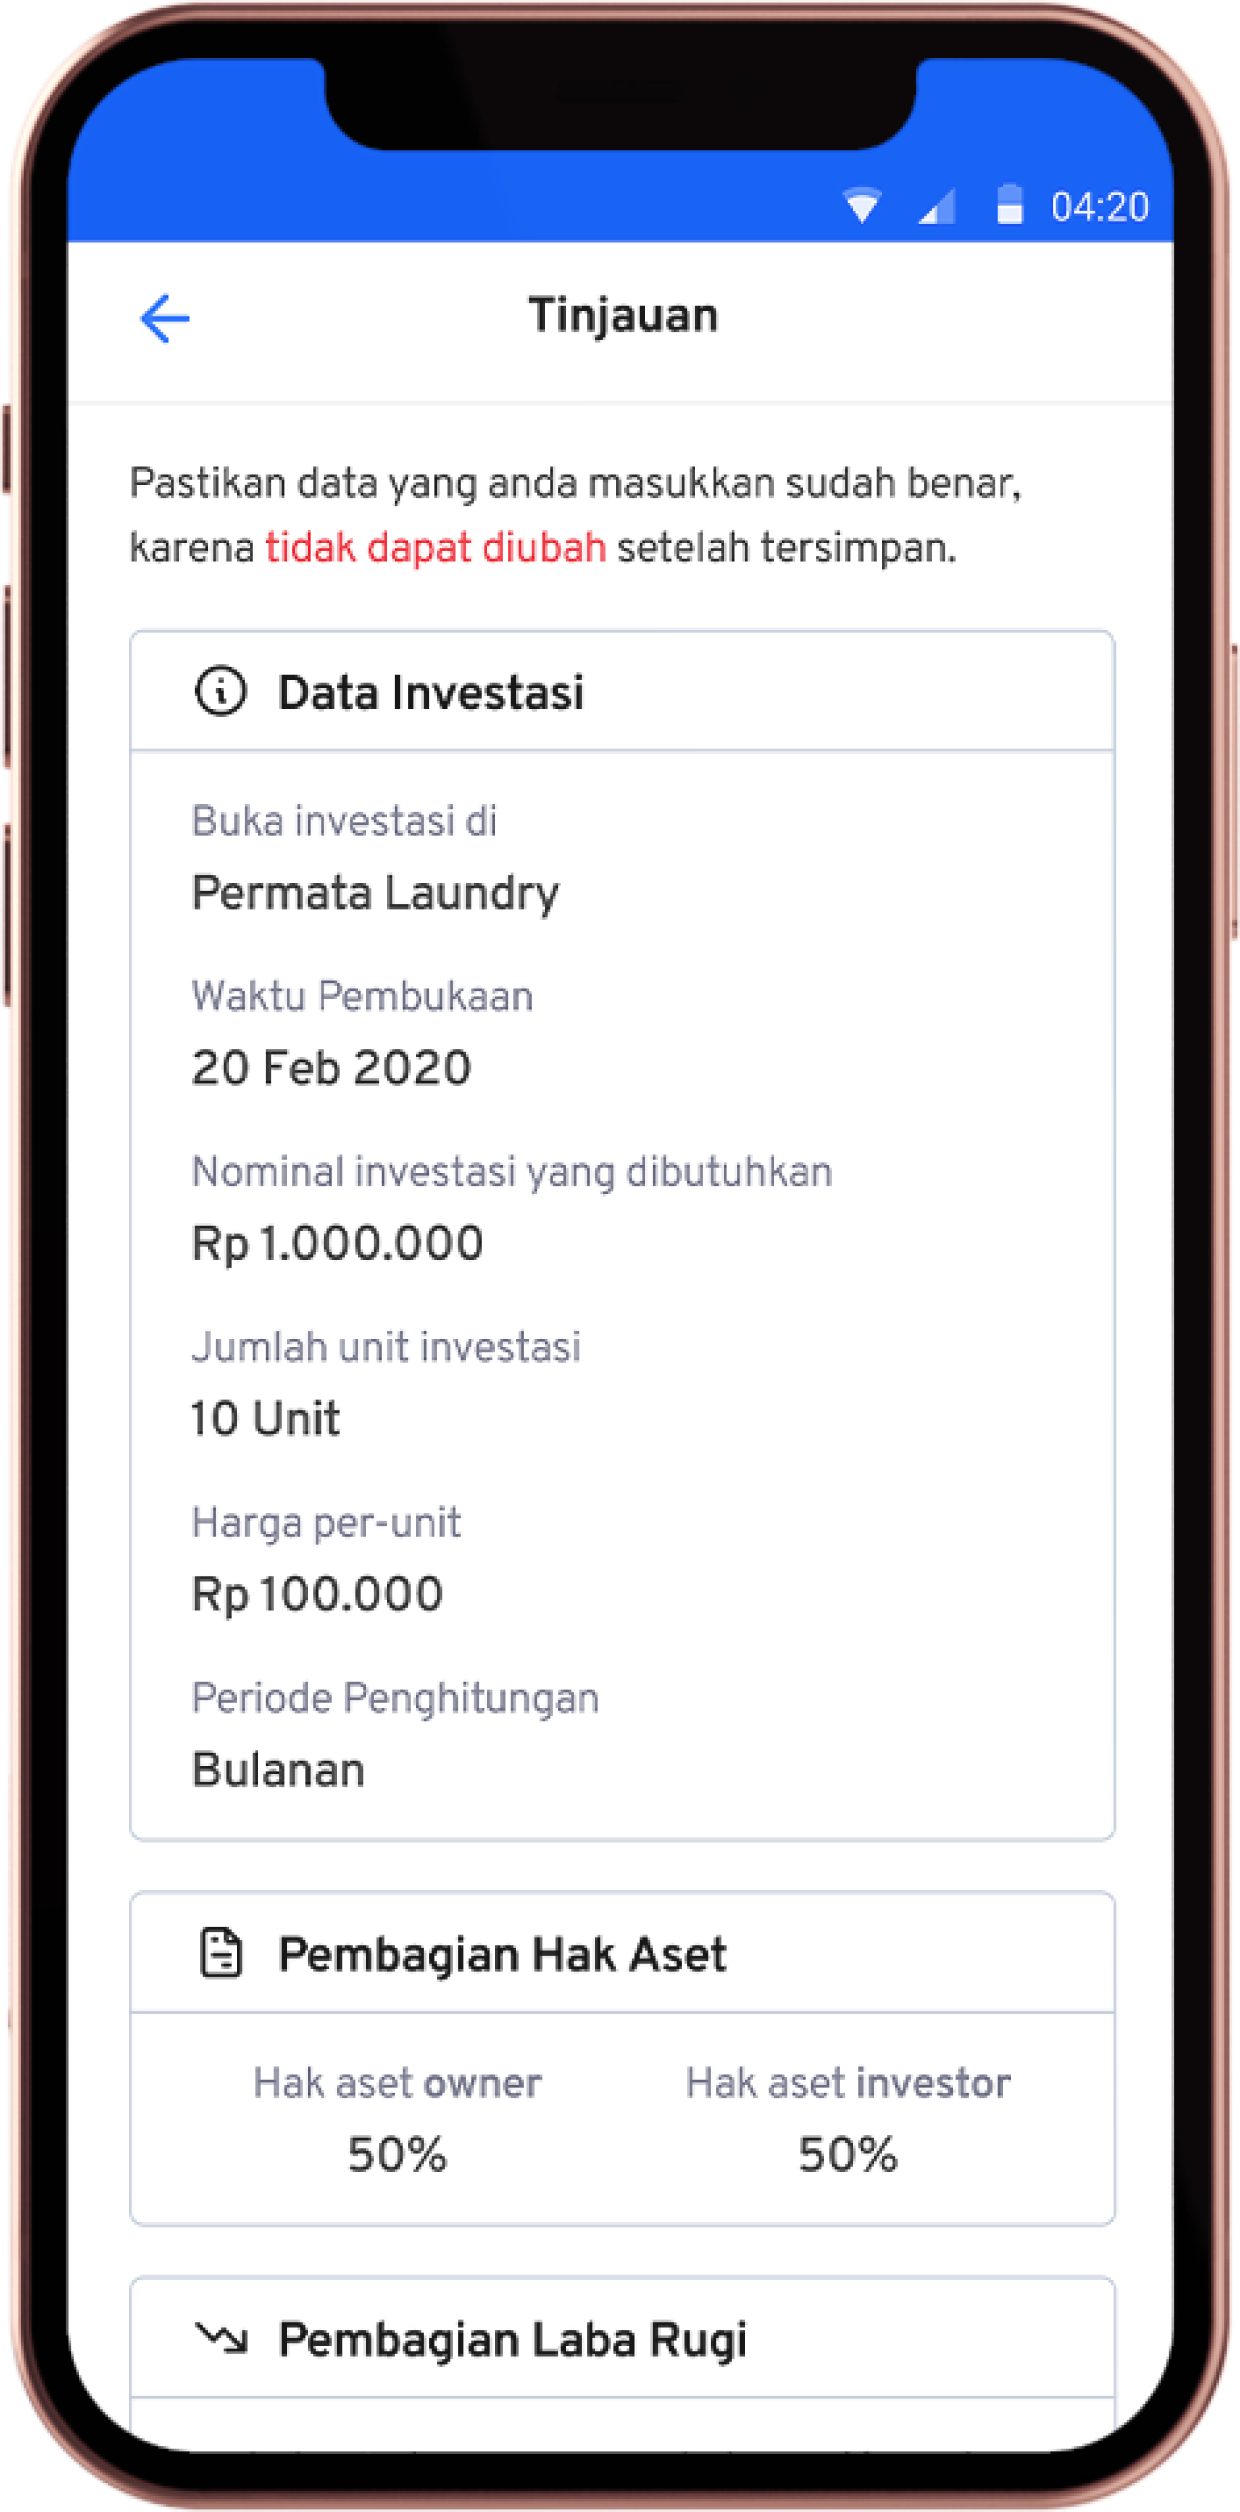The width and height of the screenshot is (1240, 2512).
Task: Tap the trend arrow icon beside Pembagian Laba Rugi
Action: click(x=221, y=2337)
